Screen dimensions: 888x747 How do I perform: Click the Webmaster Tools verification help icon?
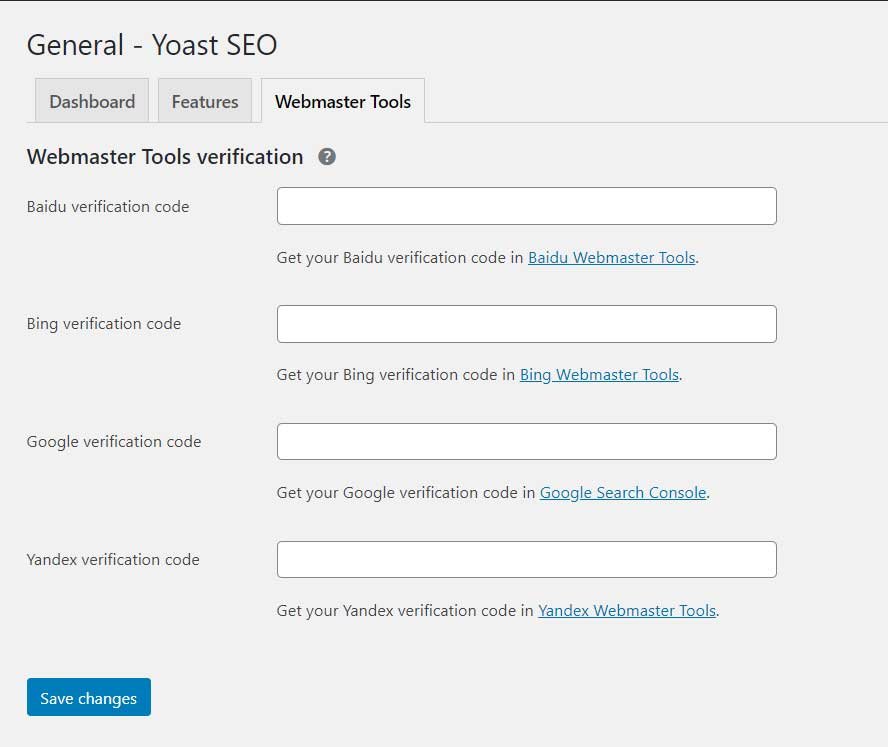click(327, 157)
